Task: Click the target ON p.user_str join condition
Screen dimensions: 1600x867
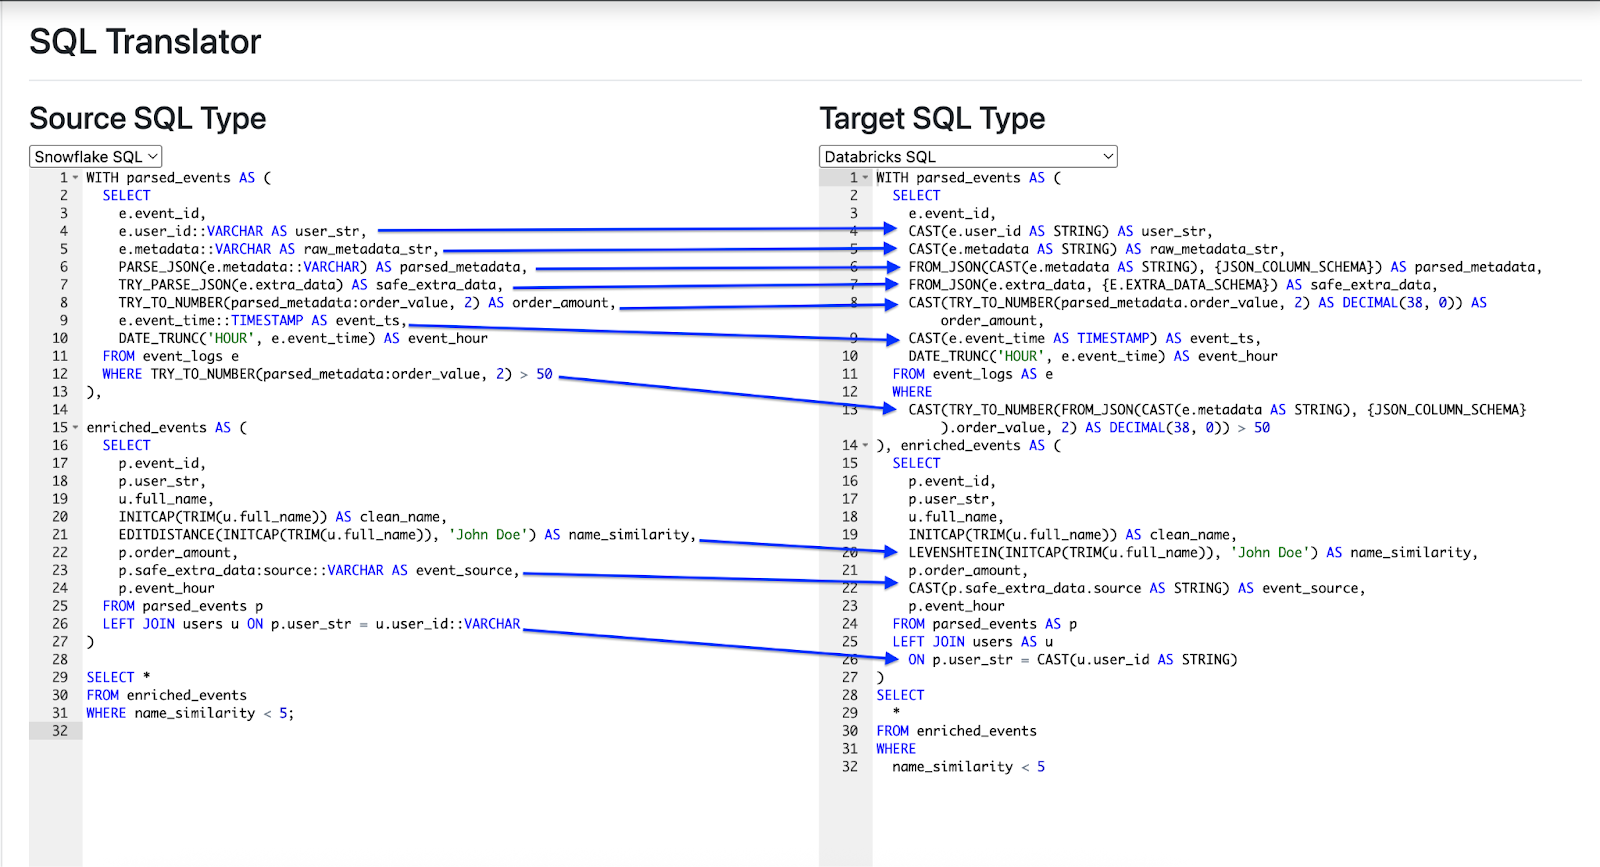Action: tap(1070, 660)
